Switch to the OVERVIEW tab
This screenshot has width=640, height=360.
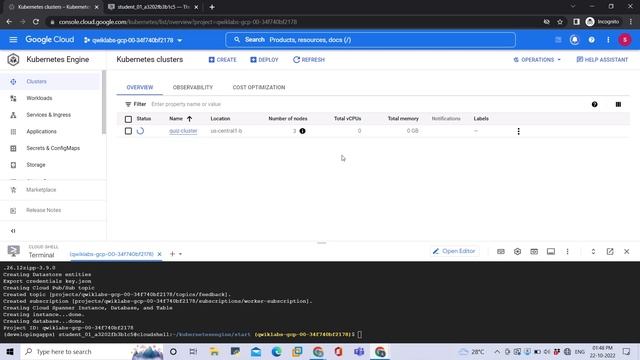(140, 87)
